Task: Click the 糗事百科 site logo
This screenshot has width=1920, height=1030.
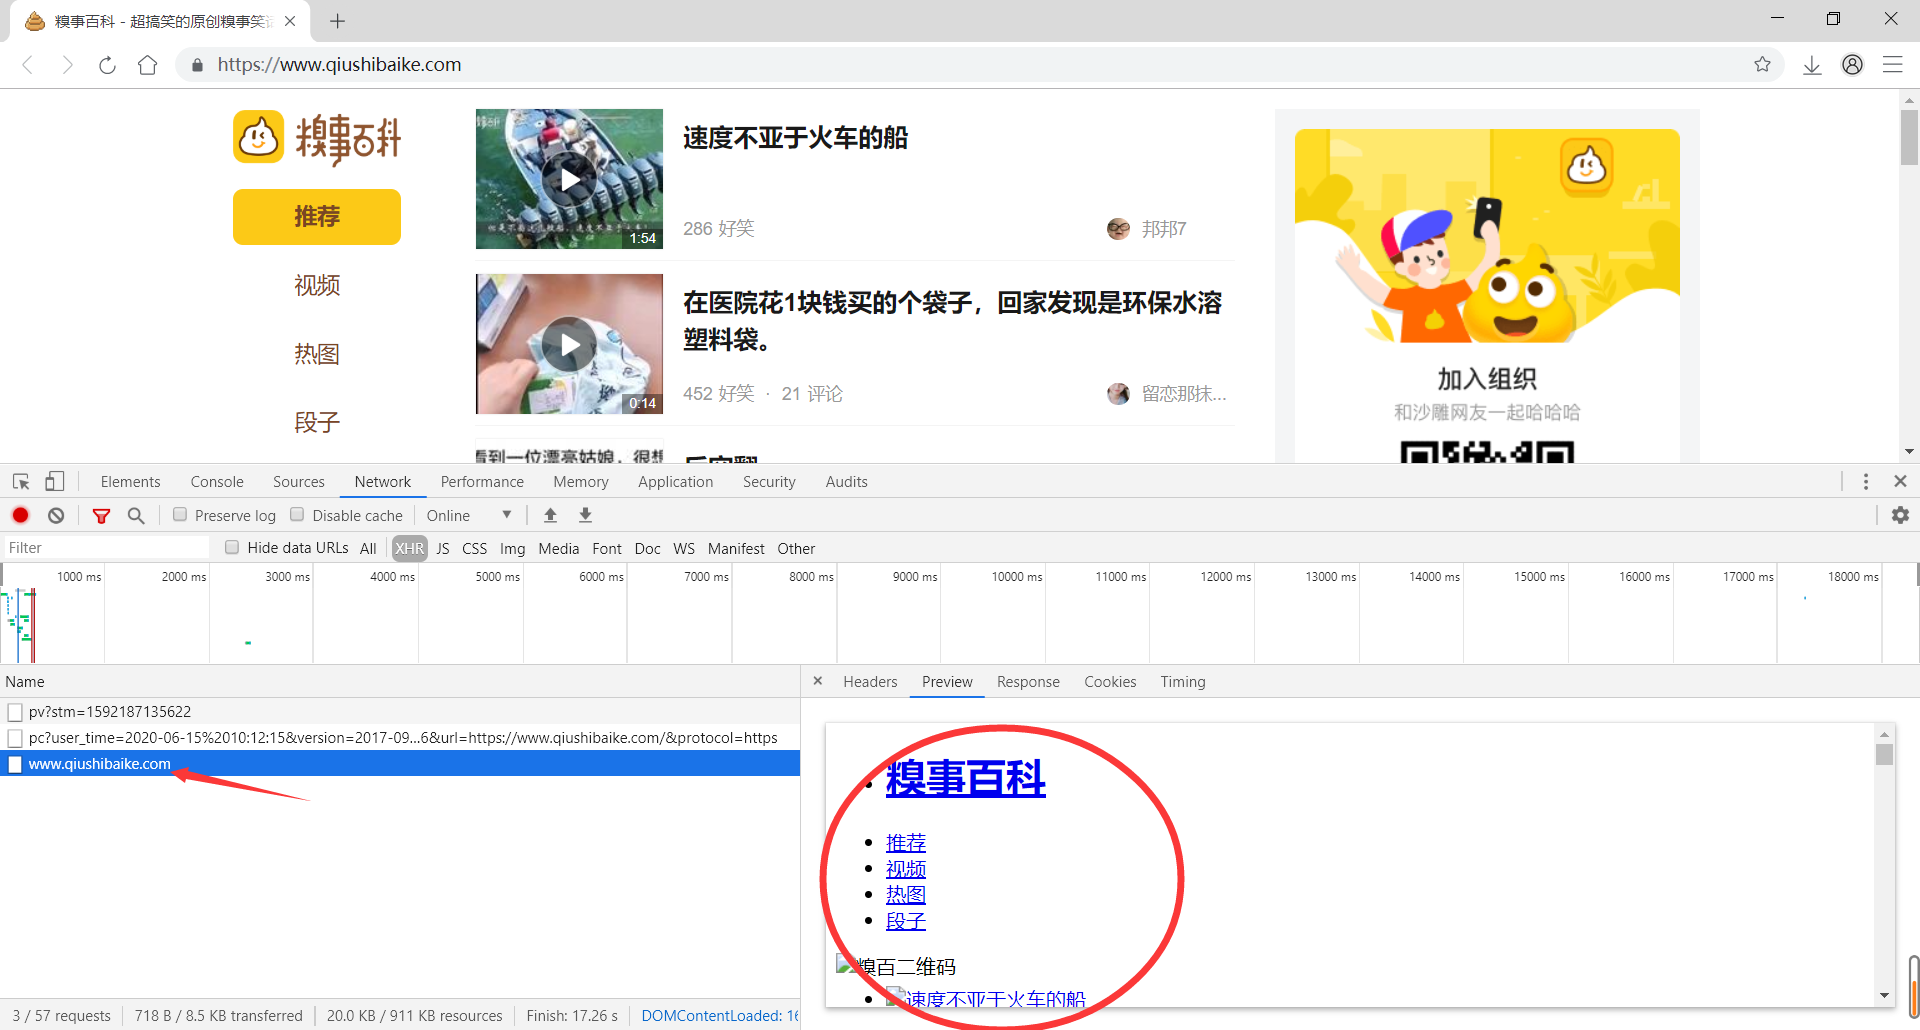Action: 317,138
